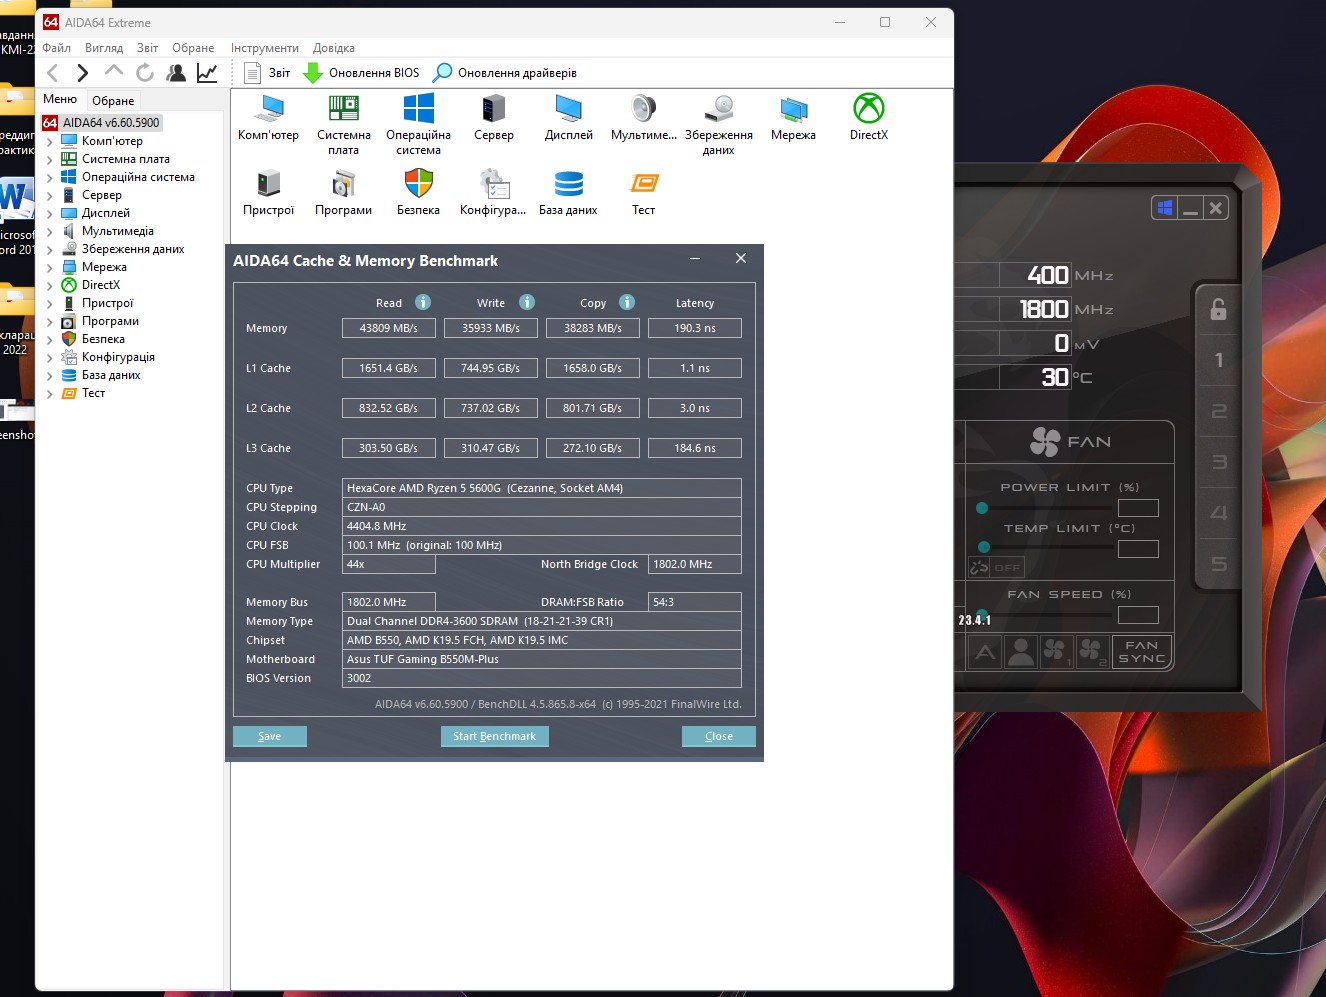Go forward with the toolbar forward arrow
Screen dimensions: 1326x997
pos(83,73)
